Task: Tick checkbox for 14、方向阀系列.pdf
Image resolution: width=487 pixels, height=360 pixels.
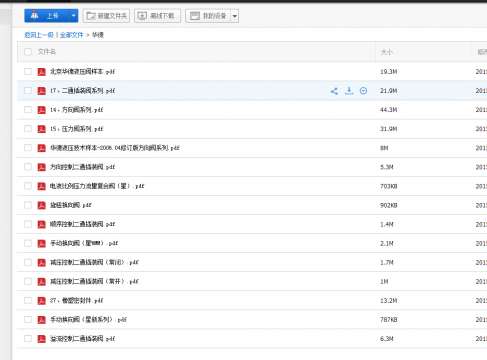Action: (28, 110)
